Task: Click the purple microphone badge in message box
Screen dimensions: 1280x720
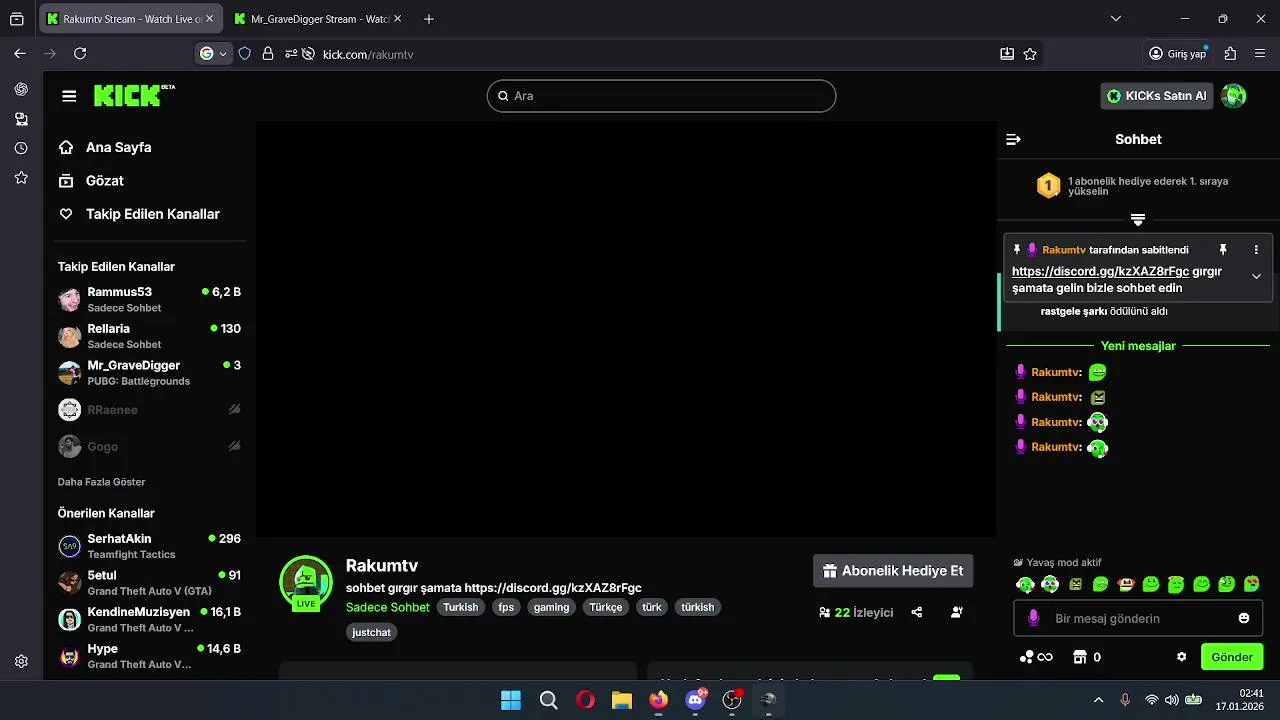Action: point(1033,618)
